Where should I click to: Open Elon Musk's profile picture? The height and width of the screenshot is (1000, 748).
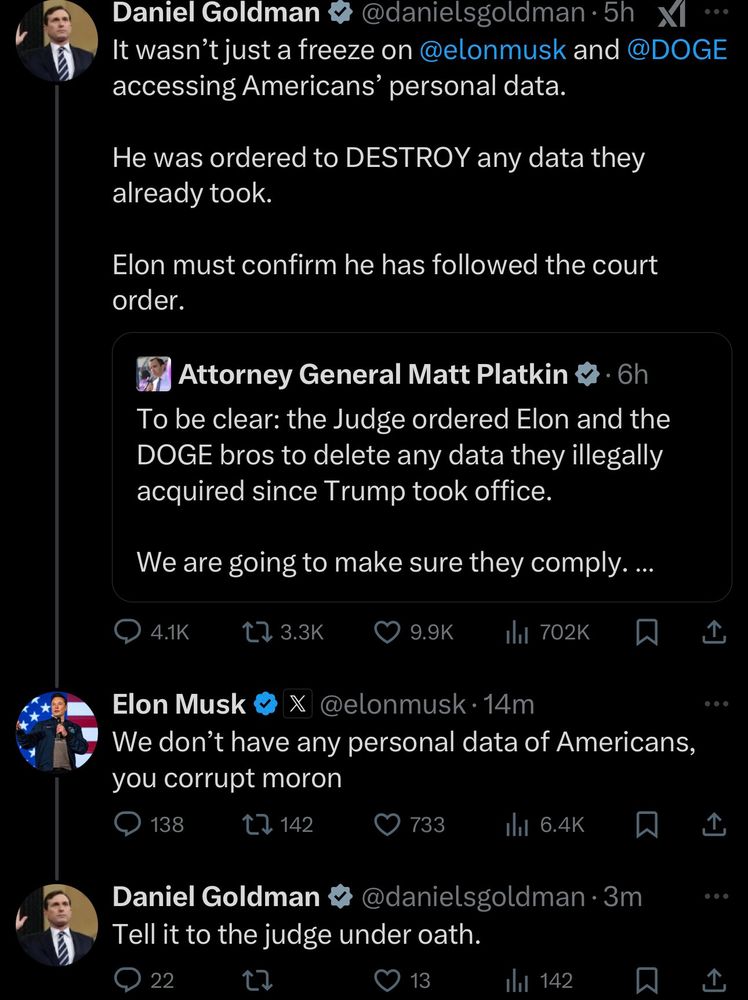[x=56, y=731]
